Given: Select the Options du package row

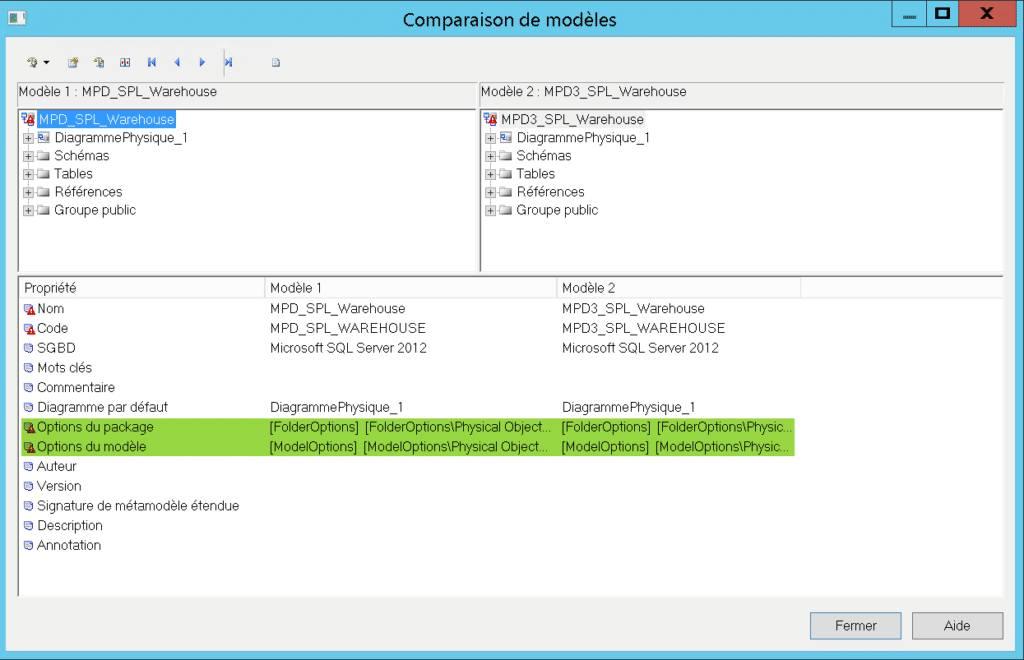Looking at the screenshot, I should tap(408, 427).
